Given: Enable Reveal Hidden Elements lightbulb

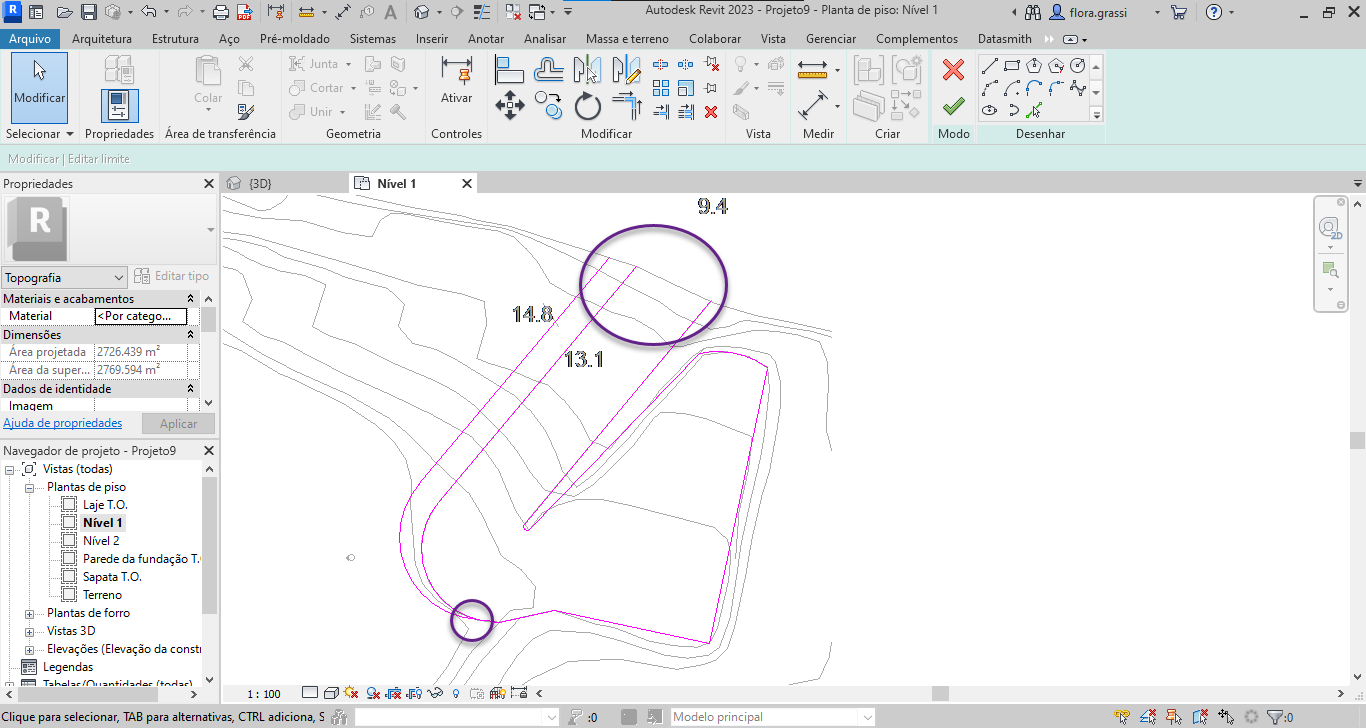Looking at the screenshot, I should (x=456, y=692).
